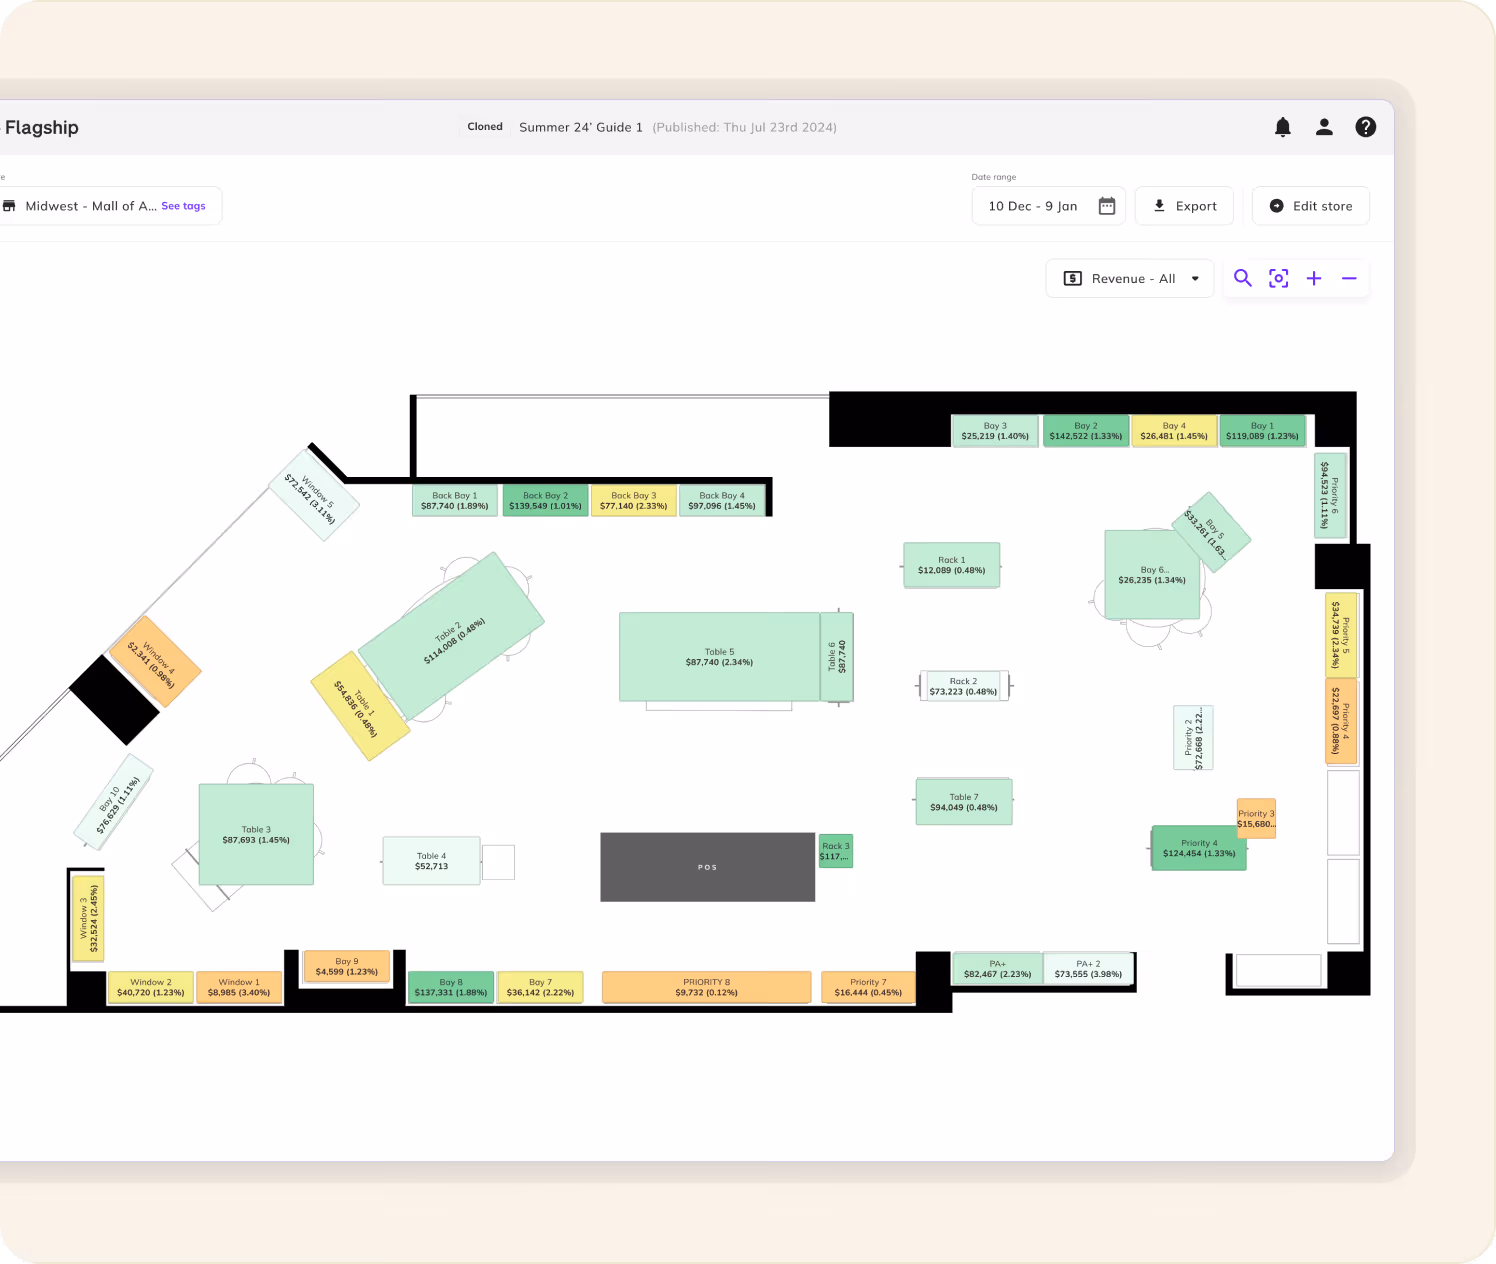This screenshot has width=1496, height=1264.
Task: Select the Bay 4 fixture $26,481
Action: click(1174, 431)
